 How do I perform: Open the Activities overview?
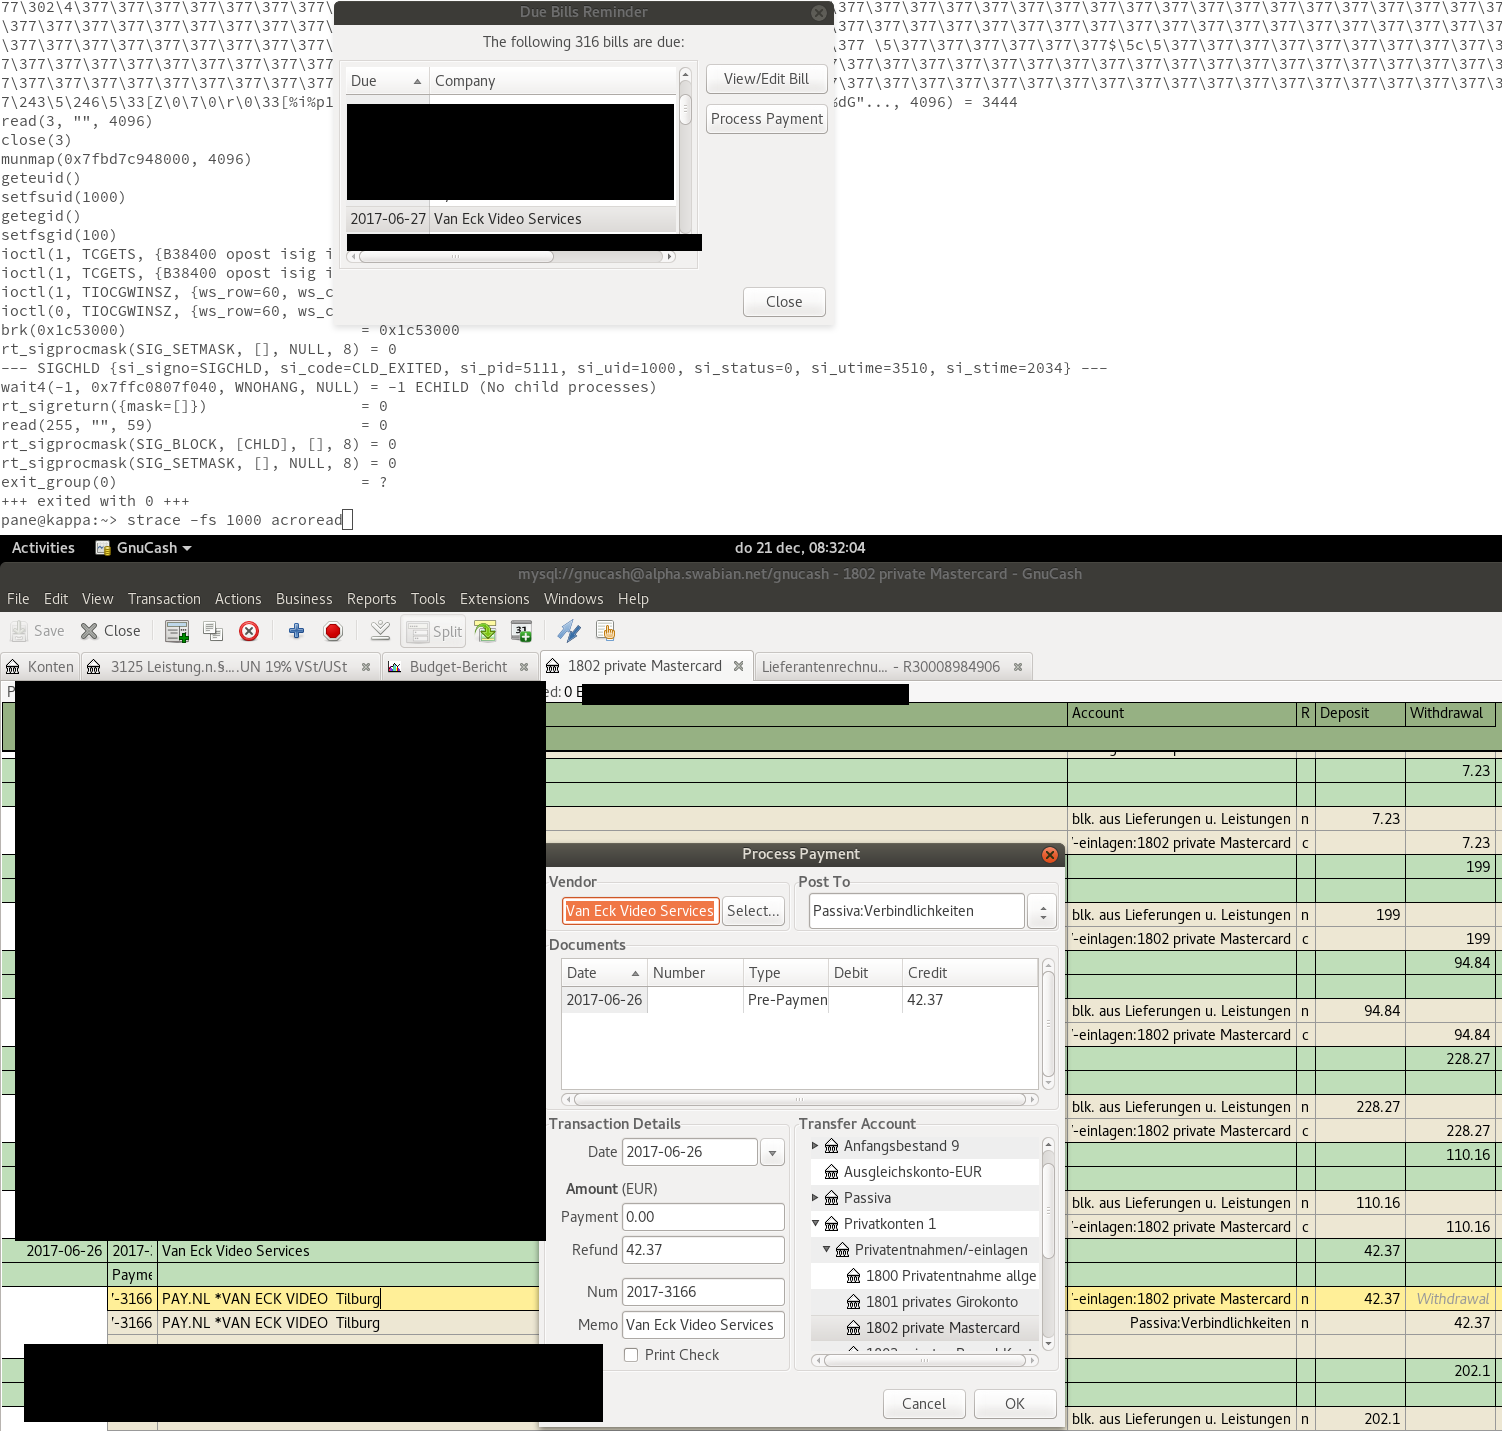pos(43,548)
